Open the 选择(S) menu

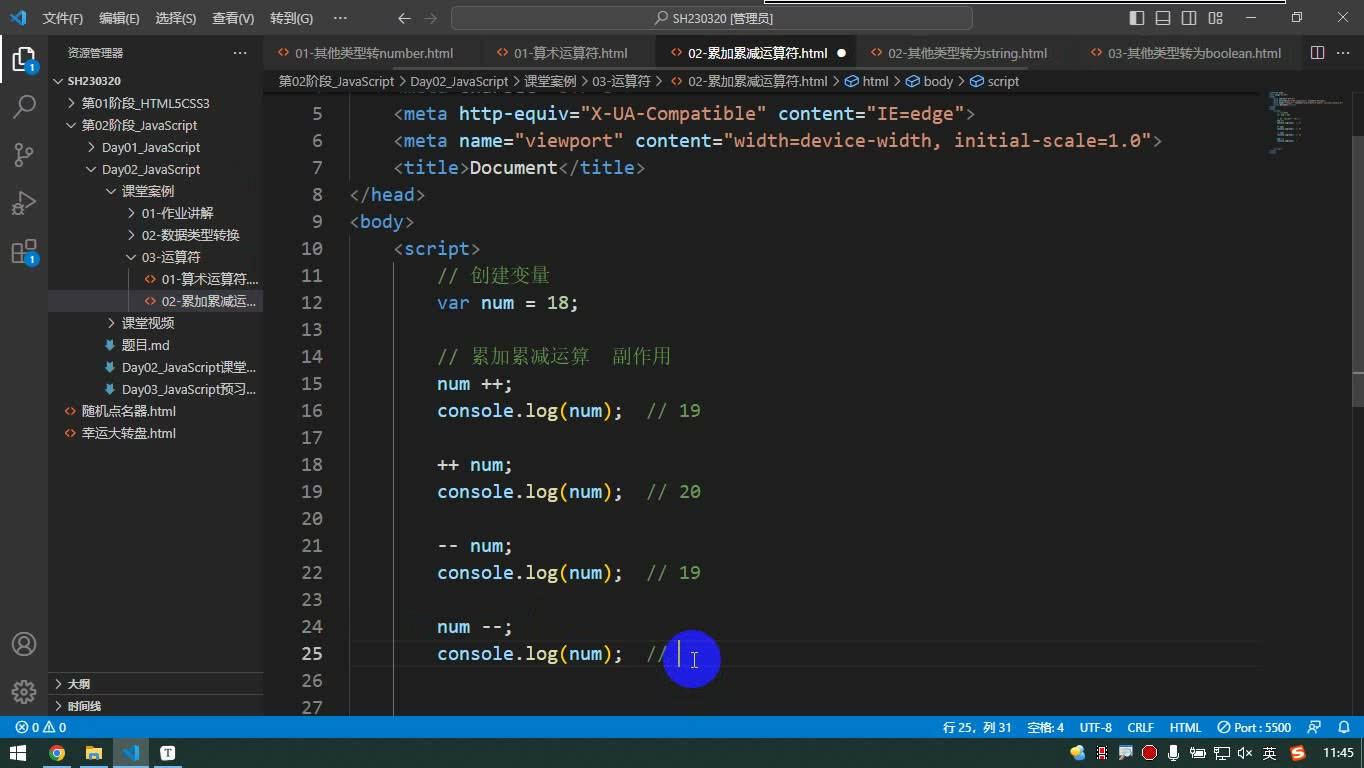coord(176,18)
